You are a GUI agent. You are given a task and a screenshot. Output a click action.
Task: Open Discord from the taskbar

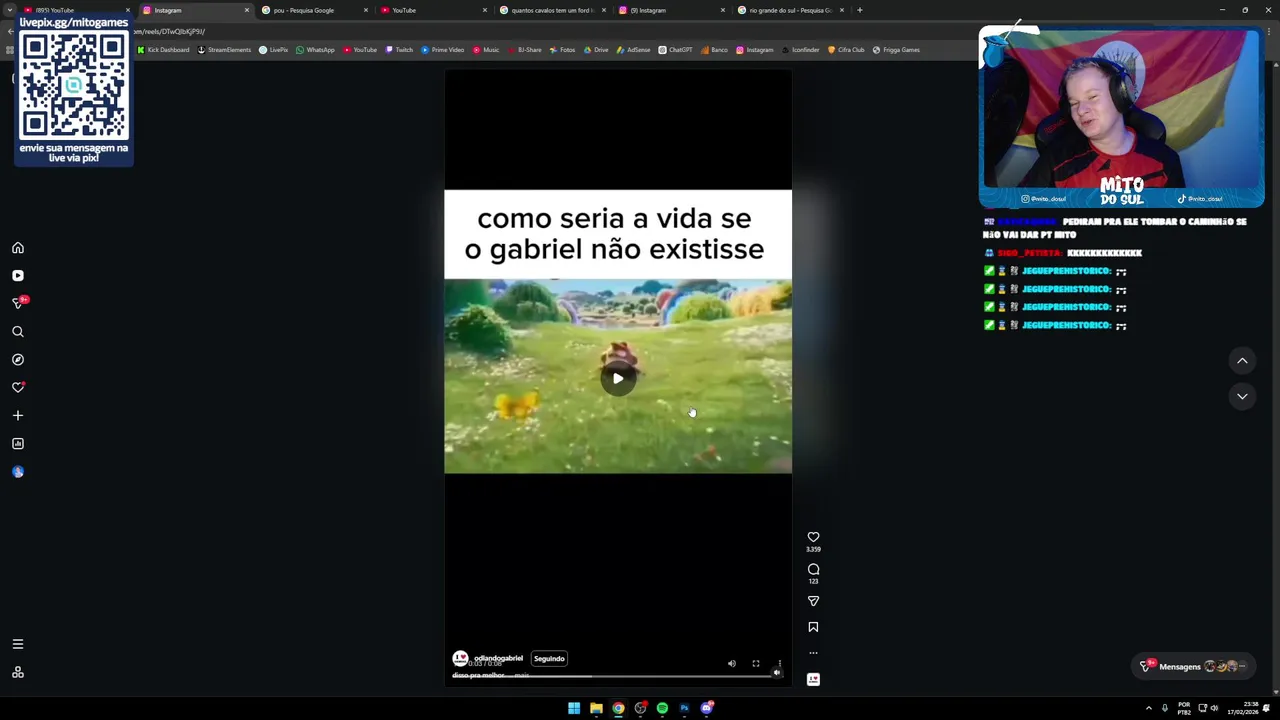click(707, 708)
